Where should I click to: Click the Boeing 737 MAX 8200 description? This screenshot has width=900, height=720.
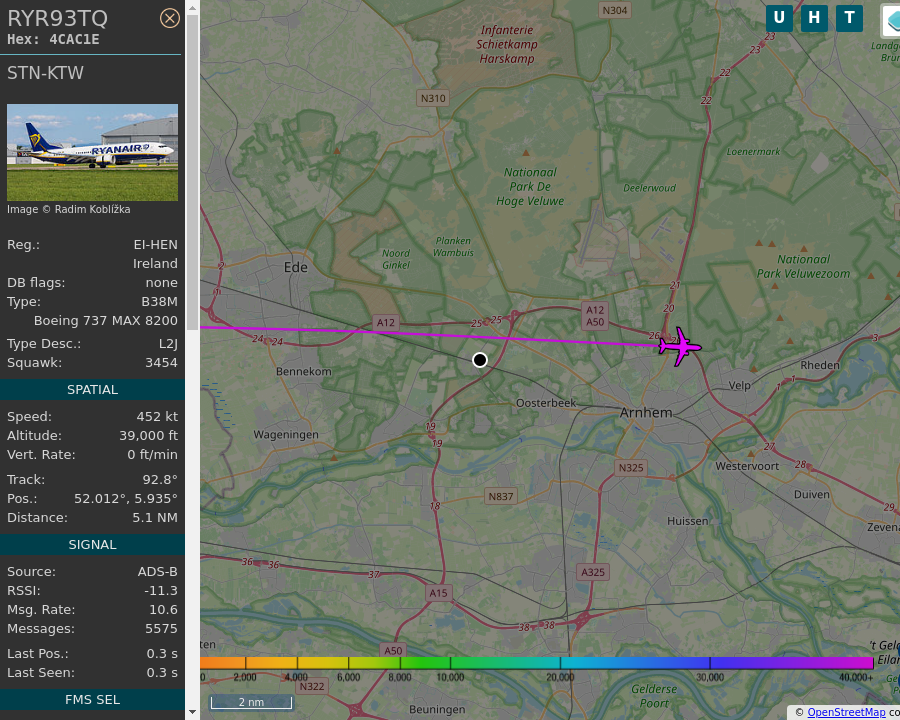[106, 320]
